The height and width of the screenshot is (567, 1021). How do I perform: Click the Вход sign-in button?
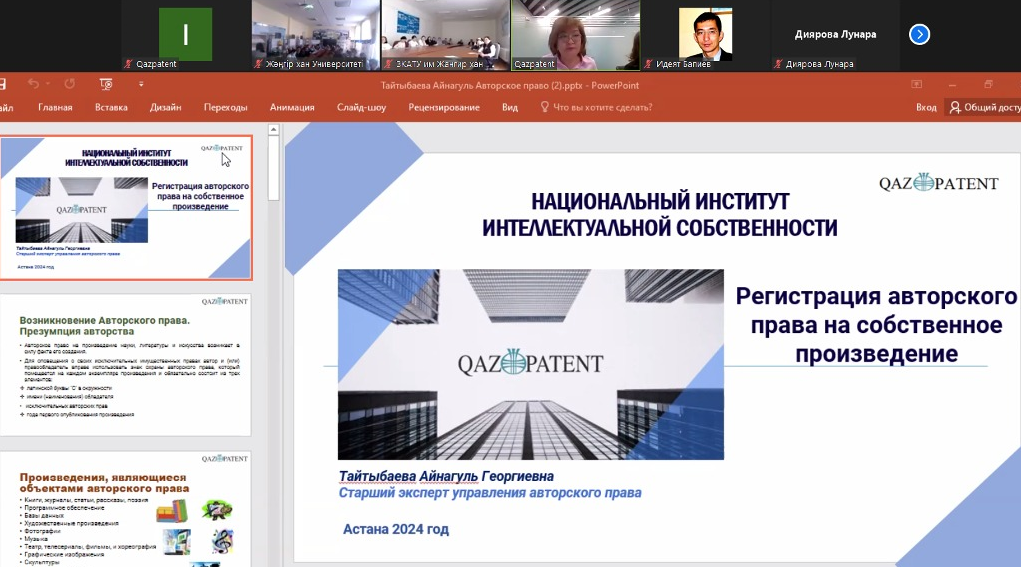point(926,107)
